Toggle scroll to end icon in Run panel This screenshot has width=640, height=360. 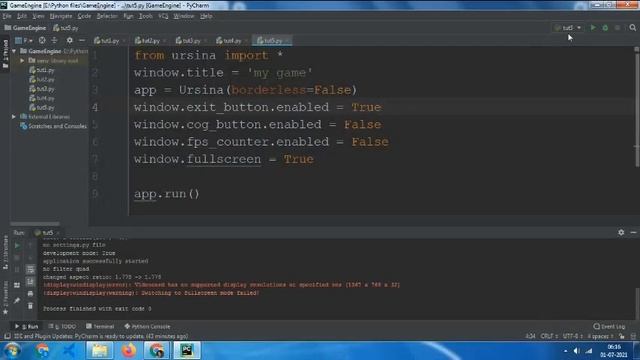(x=30, y=282)
